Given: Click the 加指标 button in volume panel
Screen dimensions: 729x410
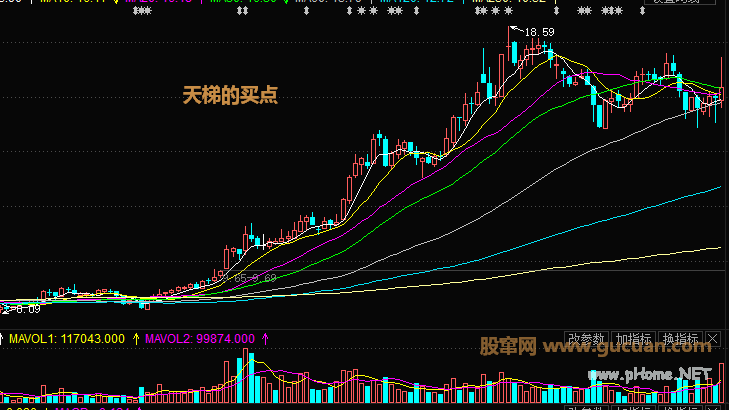Looking at the screenshot, I should [633, 339].
